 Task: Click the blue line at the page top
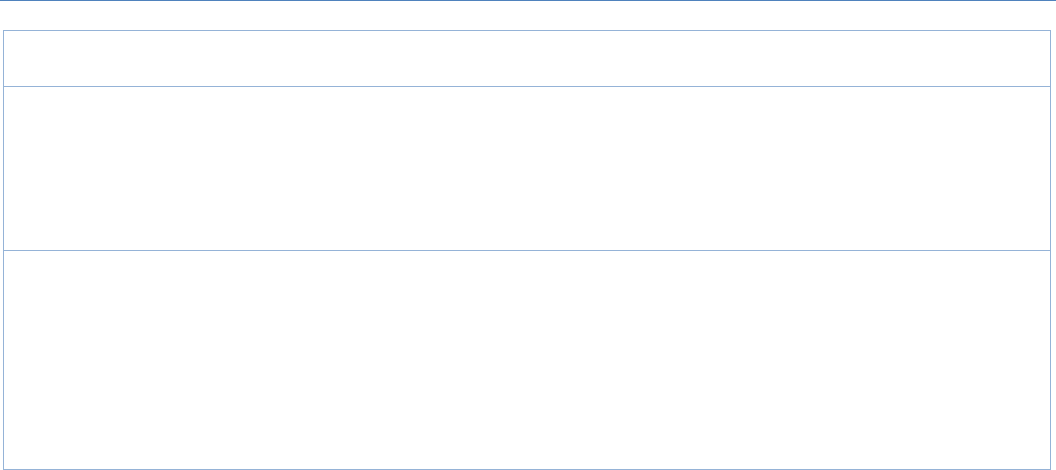(x=528, y=1)
